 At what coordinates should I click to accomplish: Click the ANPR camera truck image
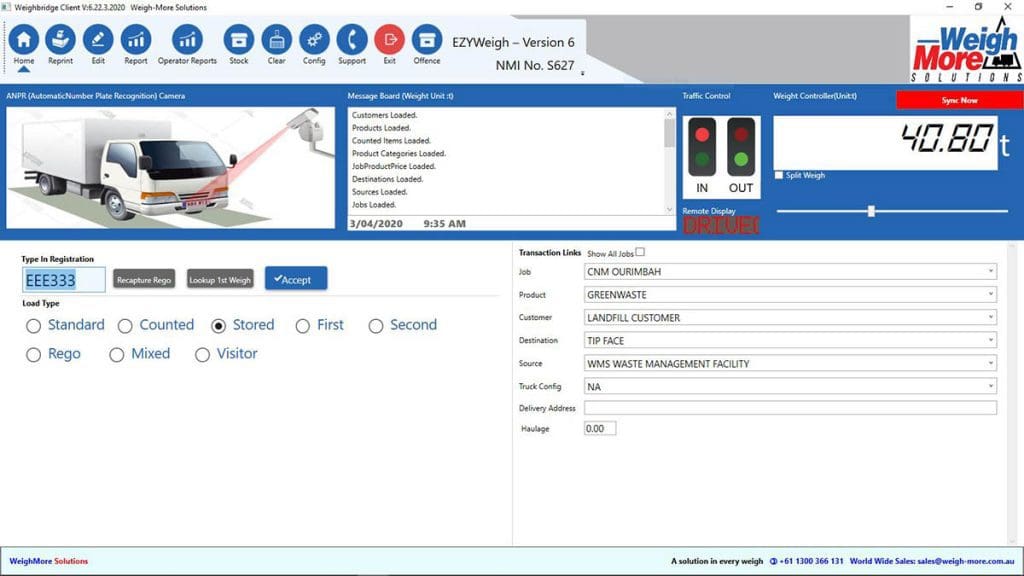click(x=170, y=168)
